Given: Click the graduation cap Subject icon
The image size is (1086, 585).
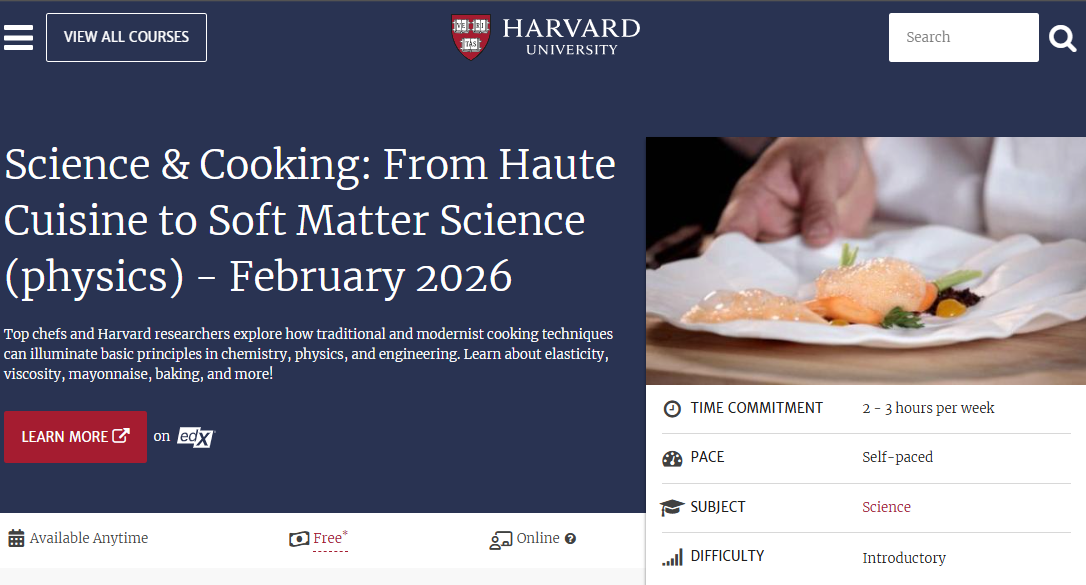Looking at the screenshot, I should [672, 508].
